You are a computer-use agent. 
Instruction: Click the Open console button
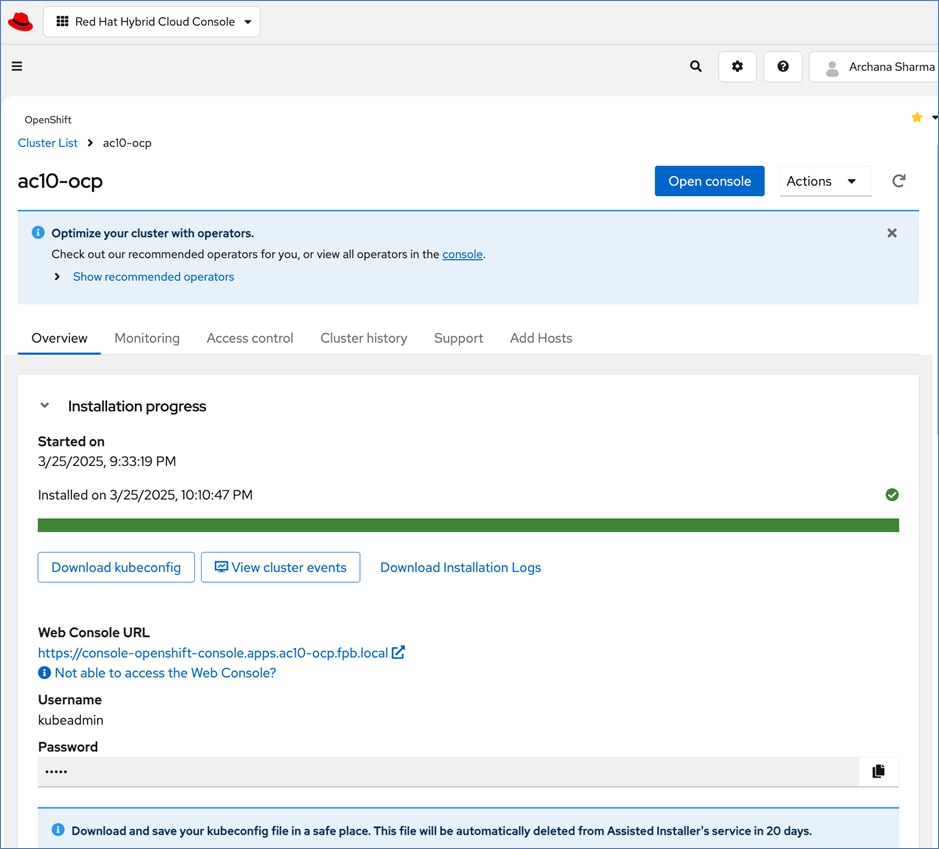tap(709, 181)
